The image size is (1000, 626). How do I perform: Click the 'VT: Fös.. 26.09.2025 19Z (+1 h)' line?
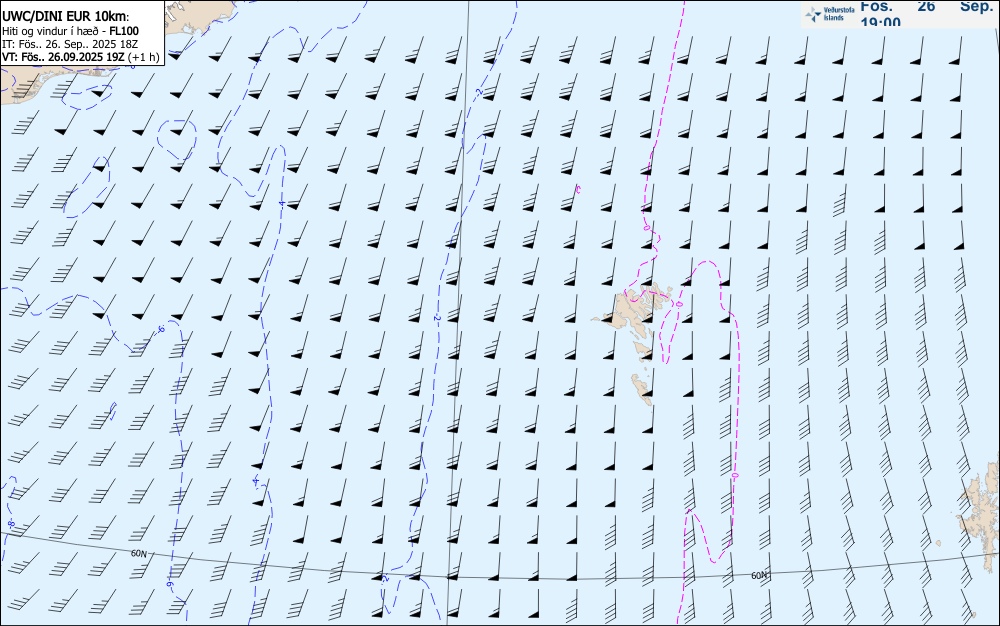pyautogui.click(x=80, y=57)
